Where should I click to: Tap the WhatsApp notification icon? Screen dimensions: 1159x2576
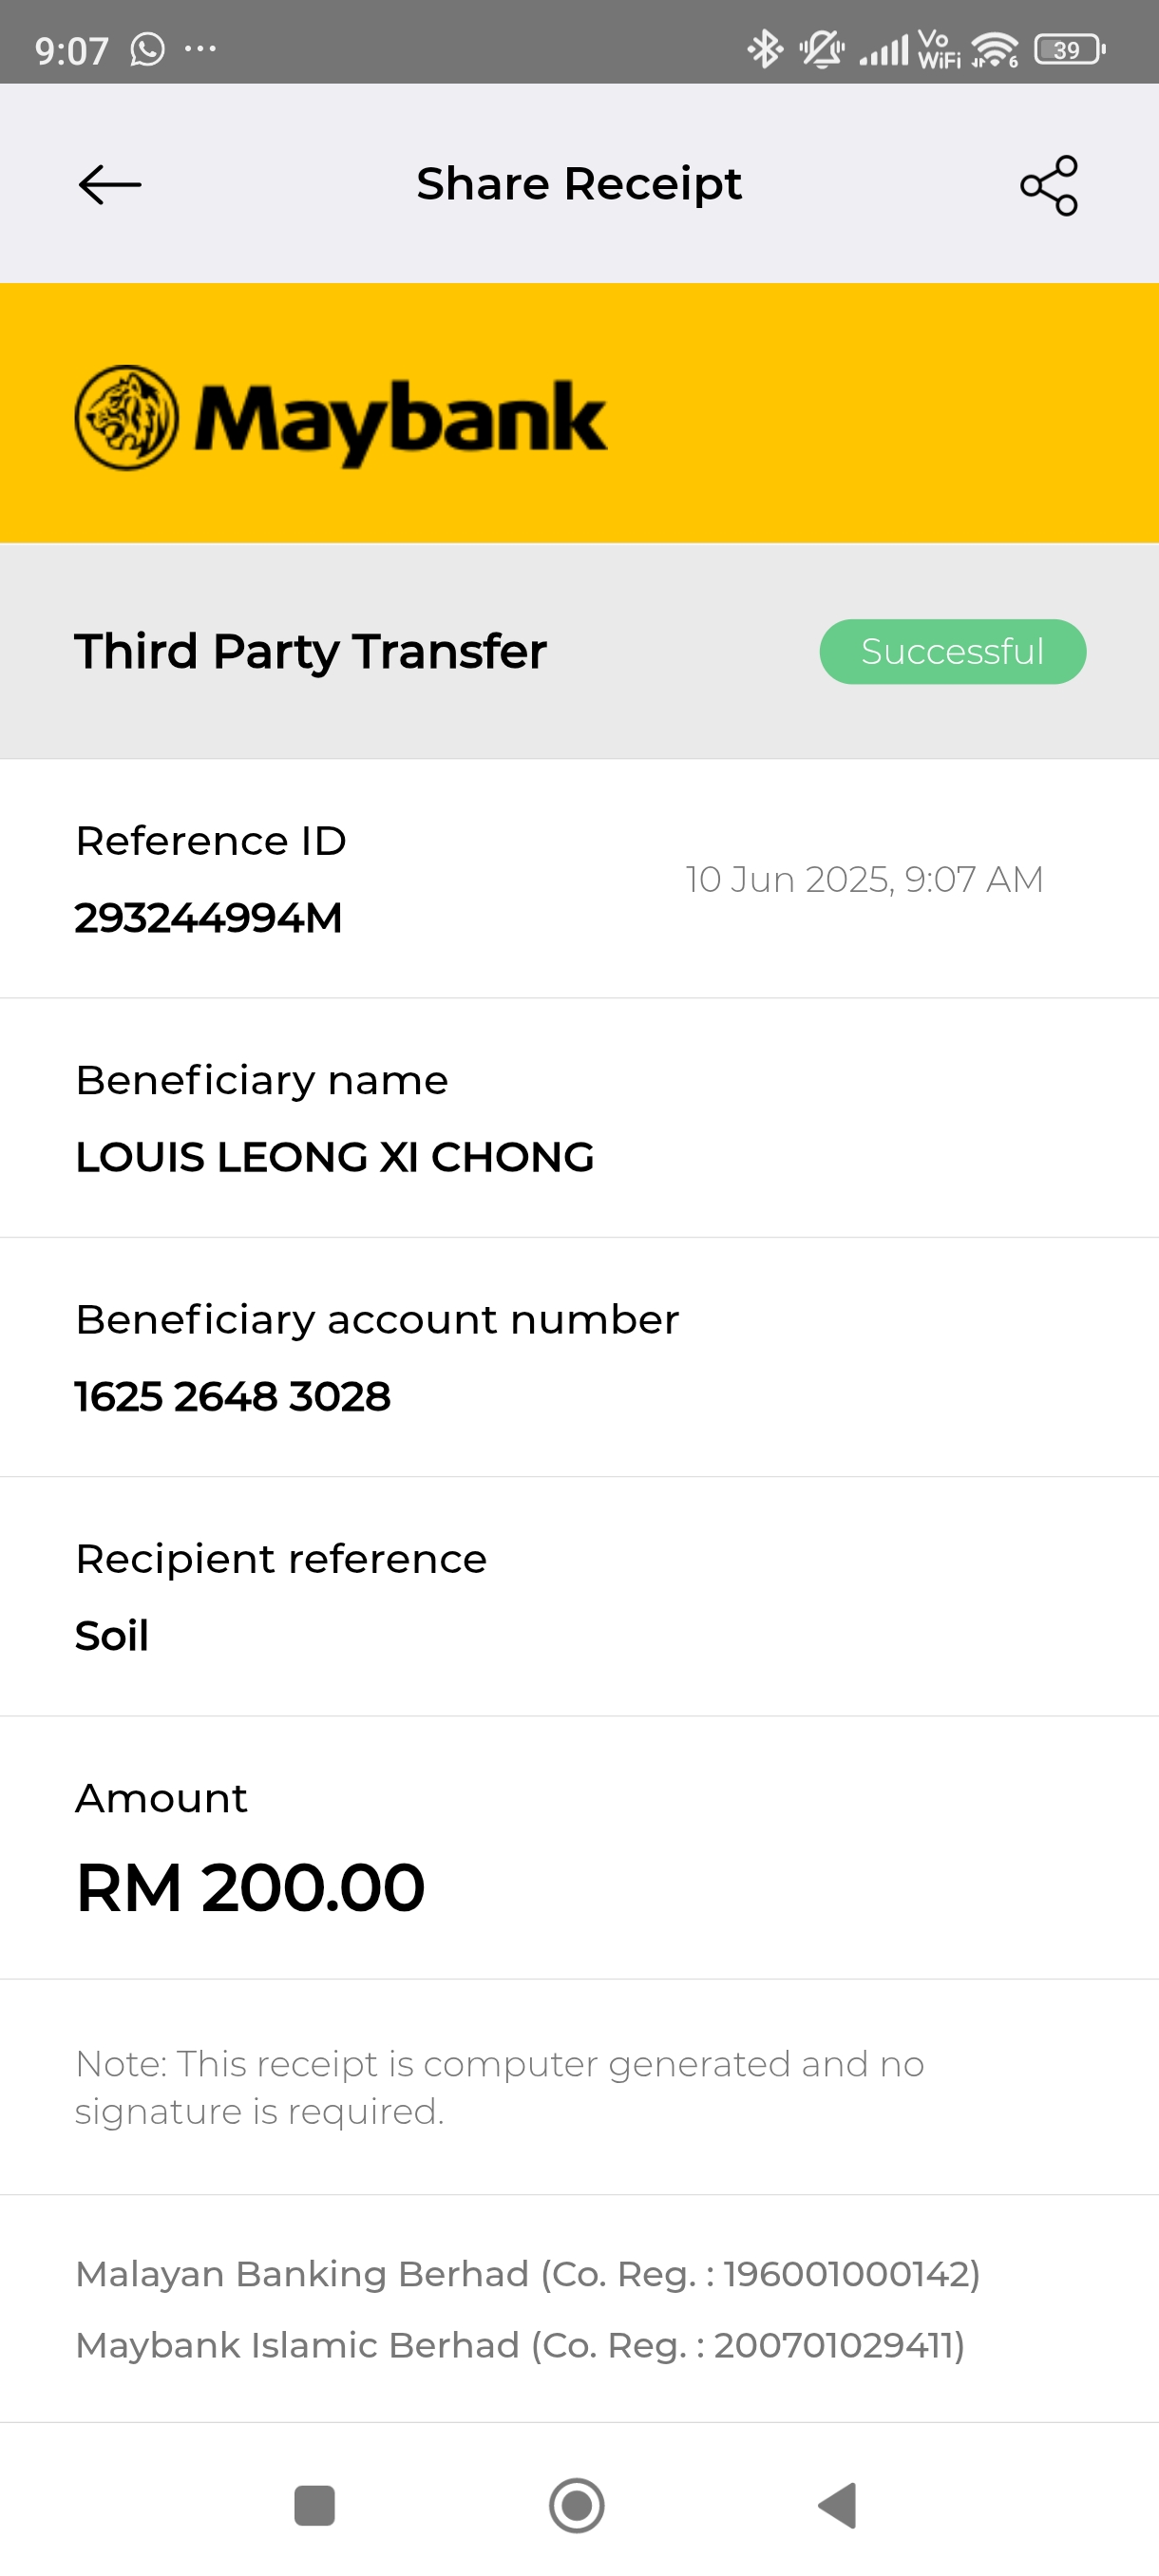(147, 49)
